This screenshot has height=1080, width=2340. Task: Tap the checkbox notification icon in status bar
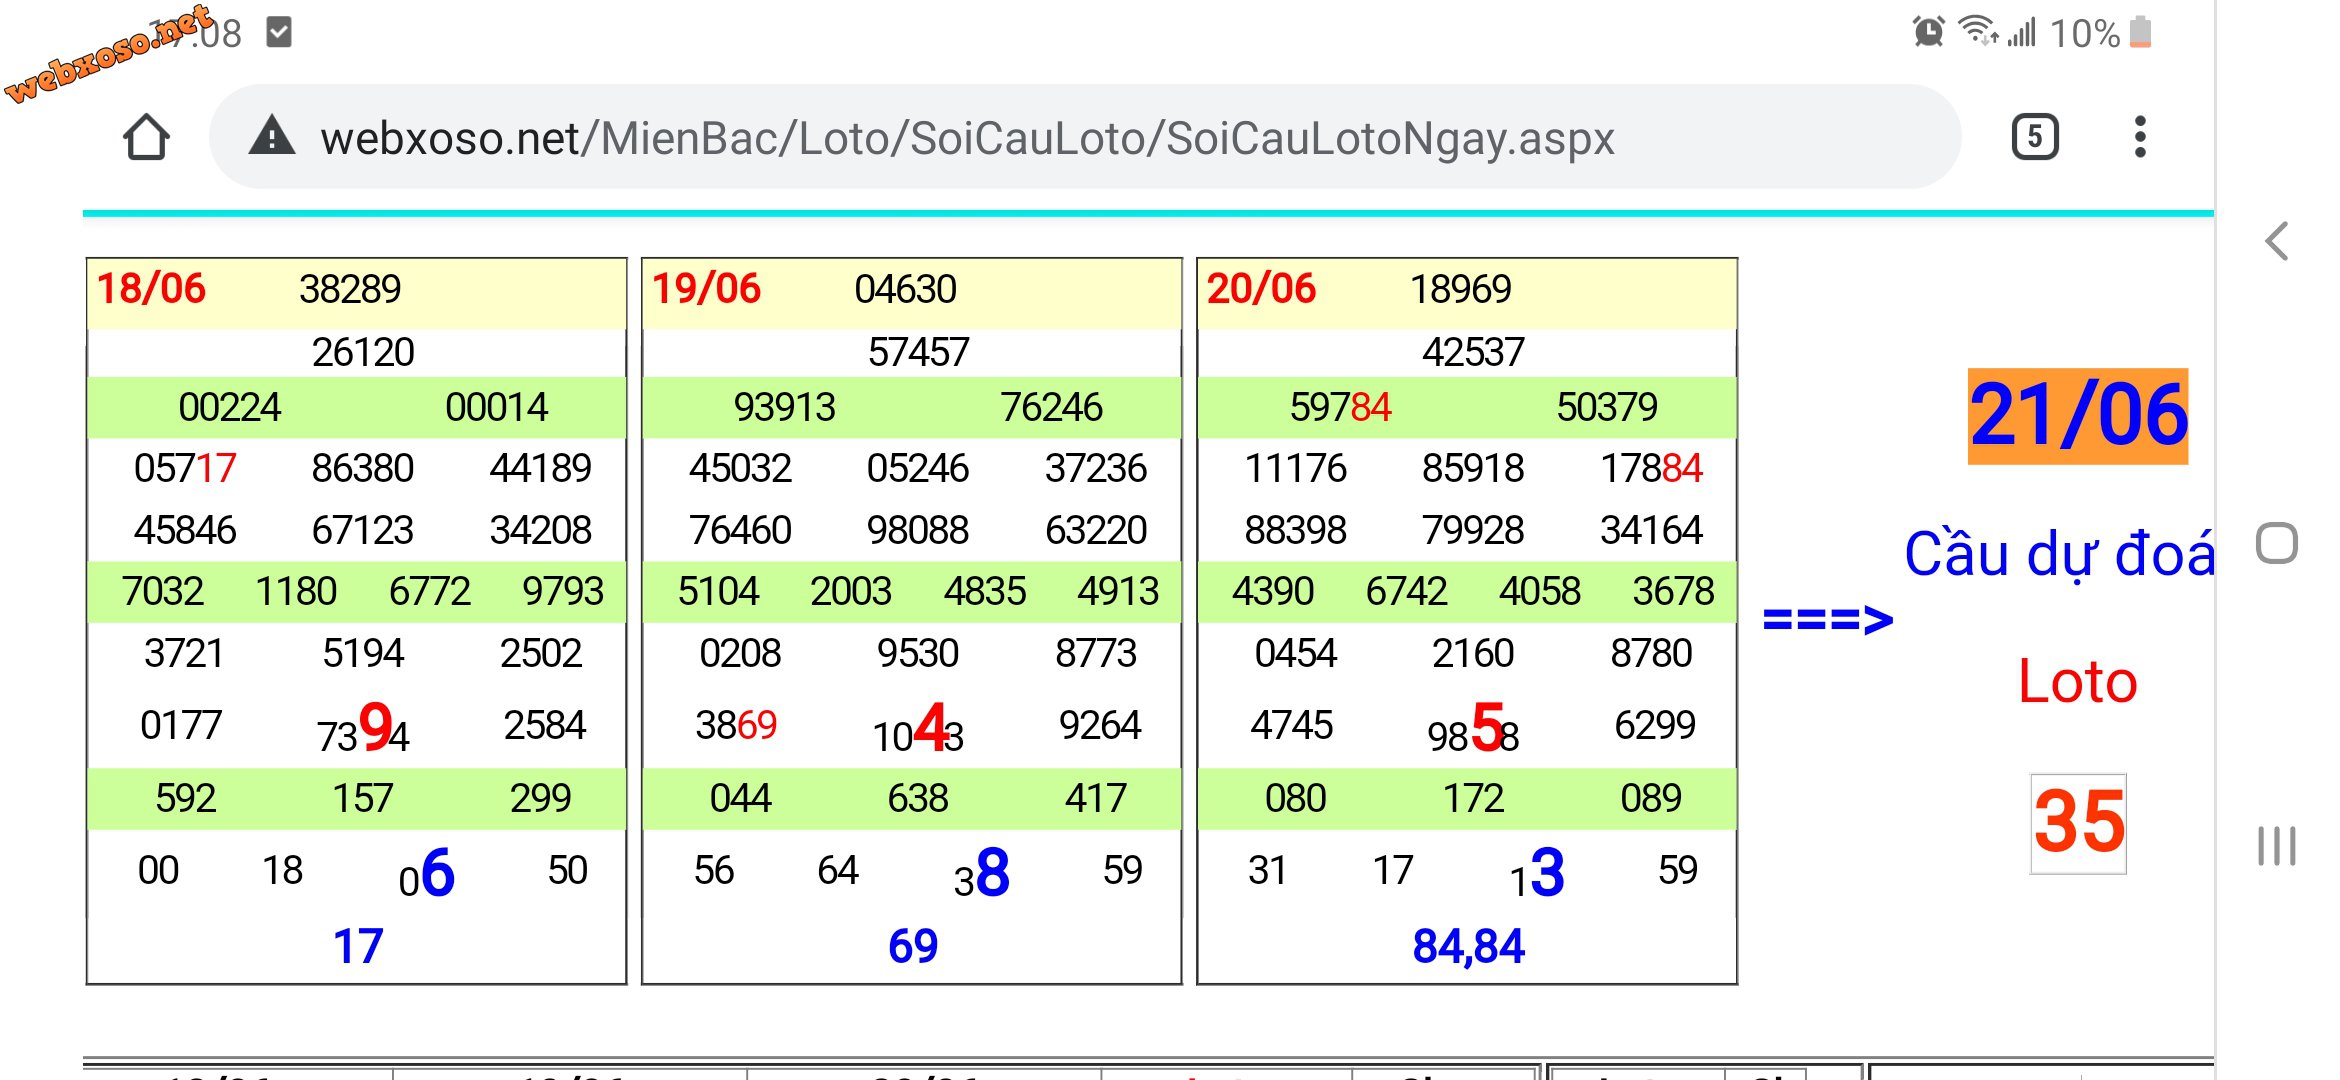point(279,32)
